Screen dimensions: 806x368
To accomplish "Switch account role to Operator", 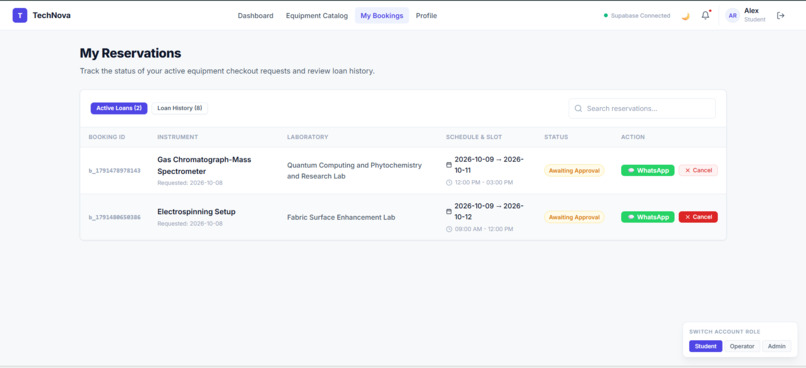I will pos(742,346).
